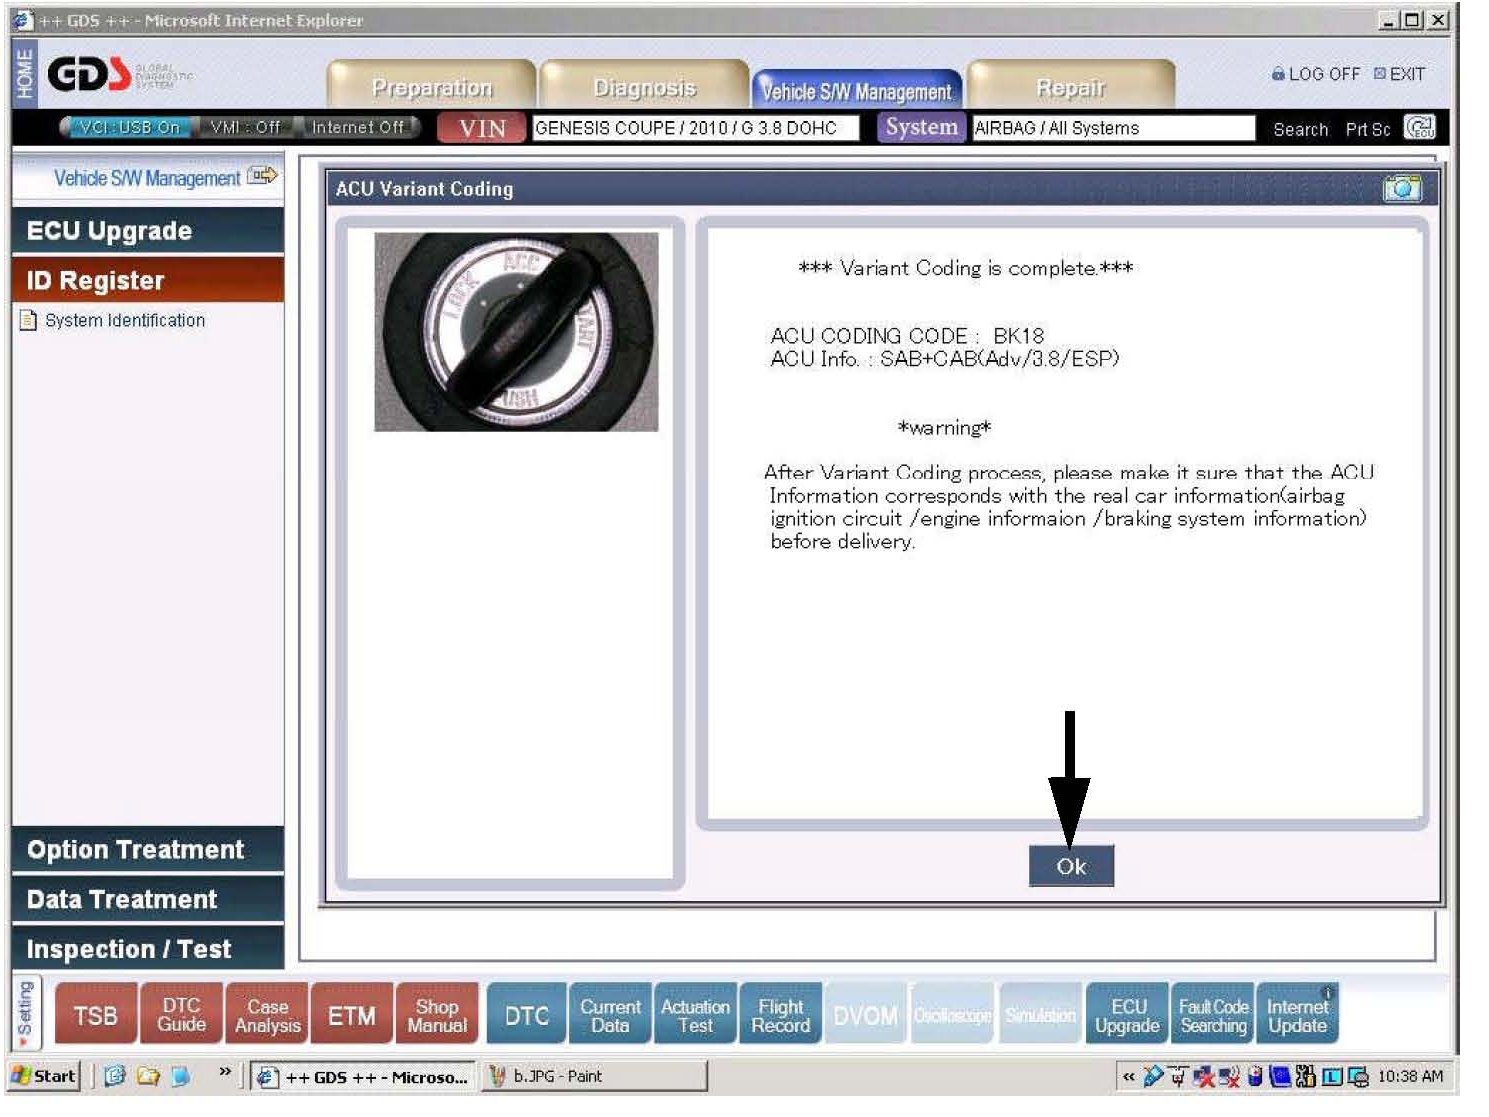
Task: Click the camera screenshot icon in ACU header
Action: click(x=1401, y=188)
